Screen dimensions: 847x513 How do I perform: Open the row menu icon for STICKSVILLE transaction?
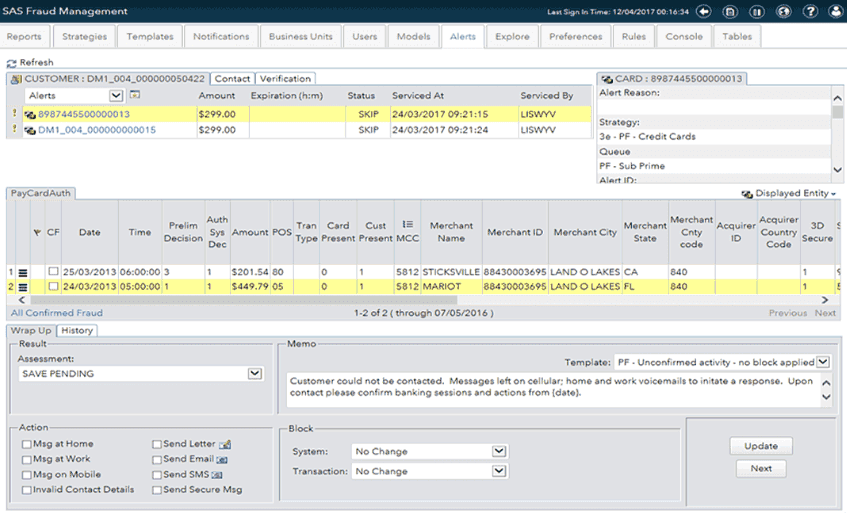[23, 273]
